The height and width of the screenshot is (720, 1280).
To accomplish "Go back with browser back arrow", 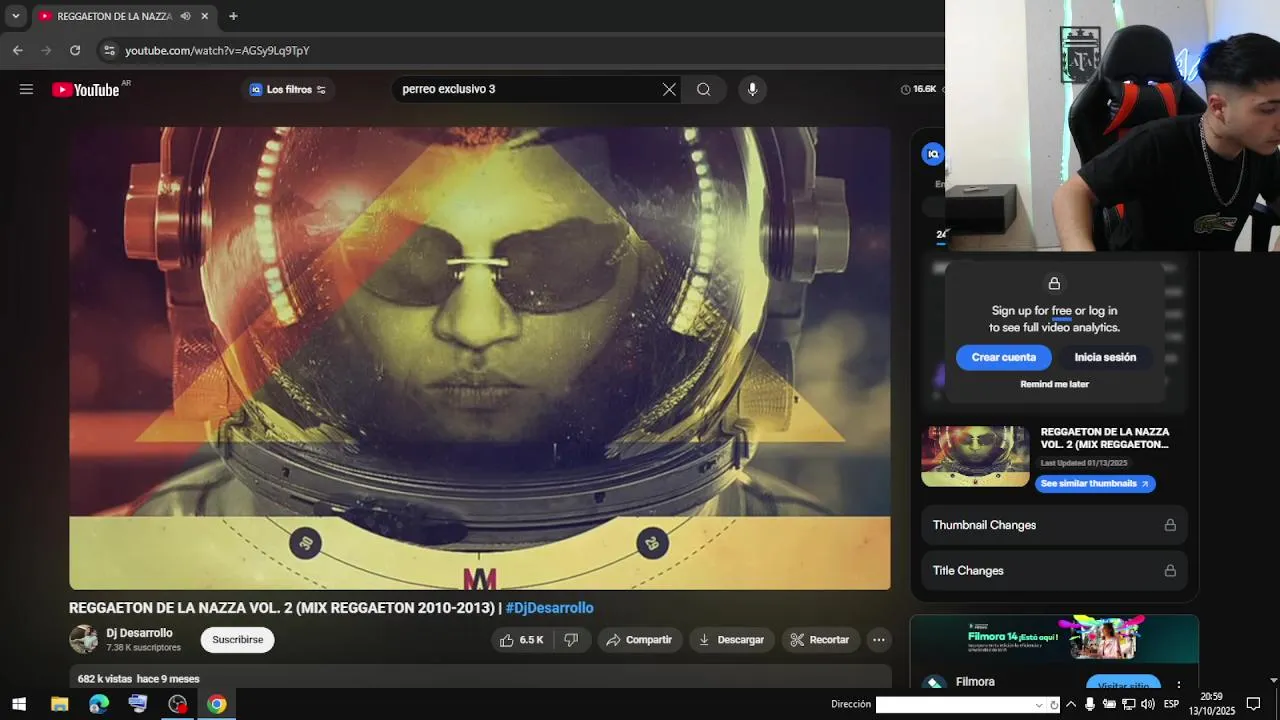I will point(18,50).
